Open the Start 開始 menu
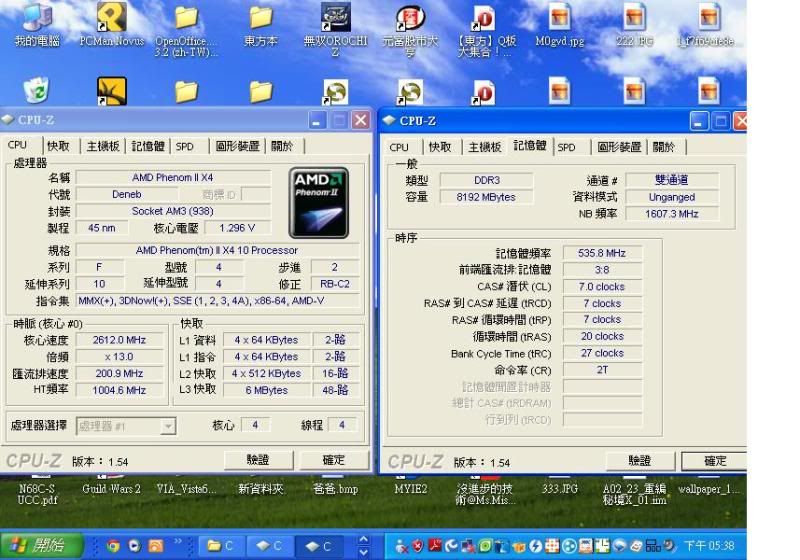Screen dimensions: 800x560 tap(41, 546)
